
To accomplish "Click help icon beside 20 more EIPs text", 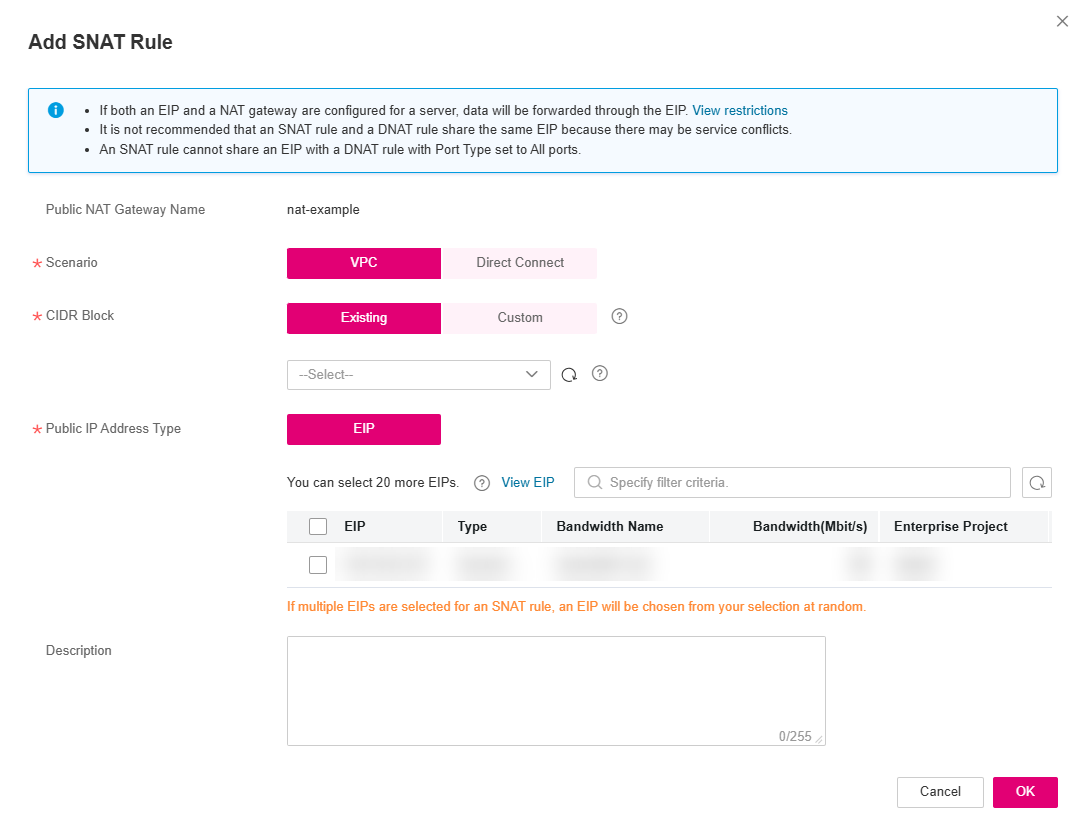I will click(x=482, y=483).
